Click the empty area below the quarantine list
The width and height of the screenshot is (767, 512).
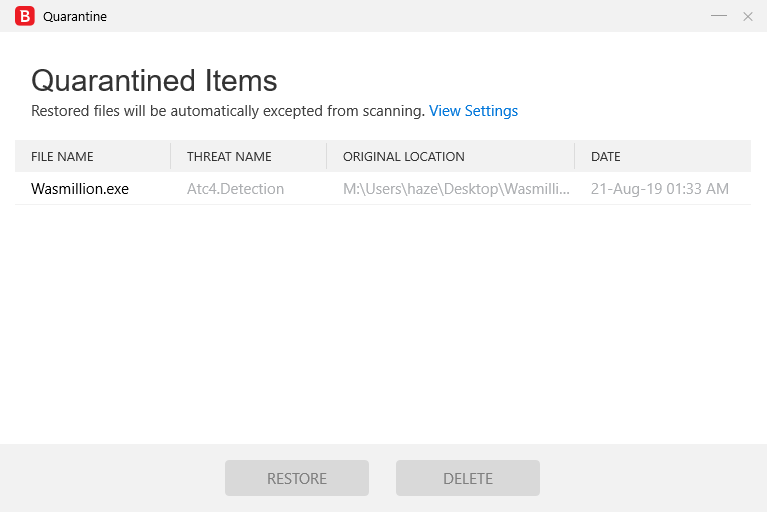tap(383, 320)
